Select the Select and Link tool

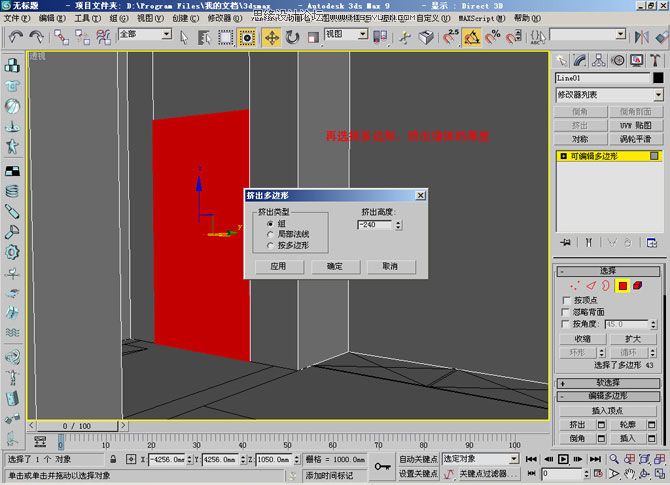pos(62,37)
